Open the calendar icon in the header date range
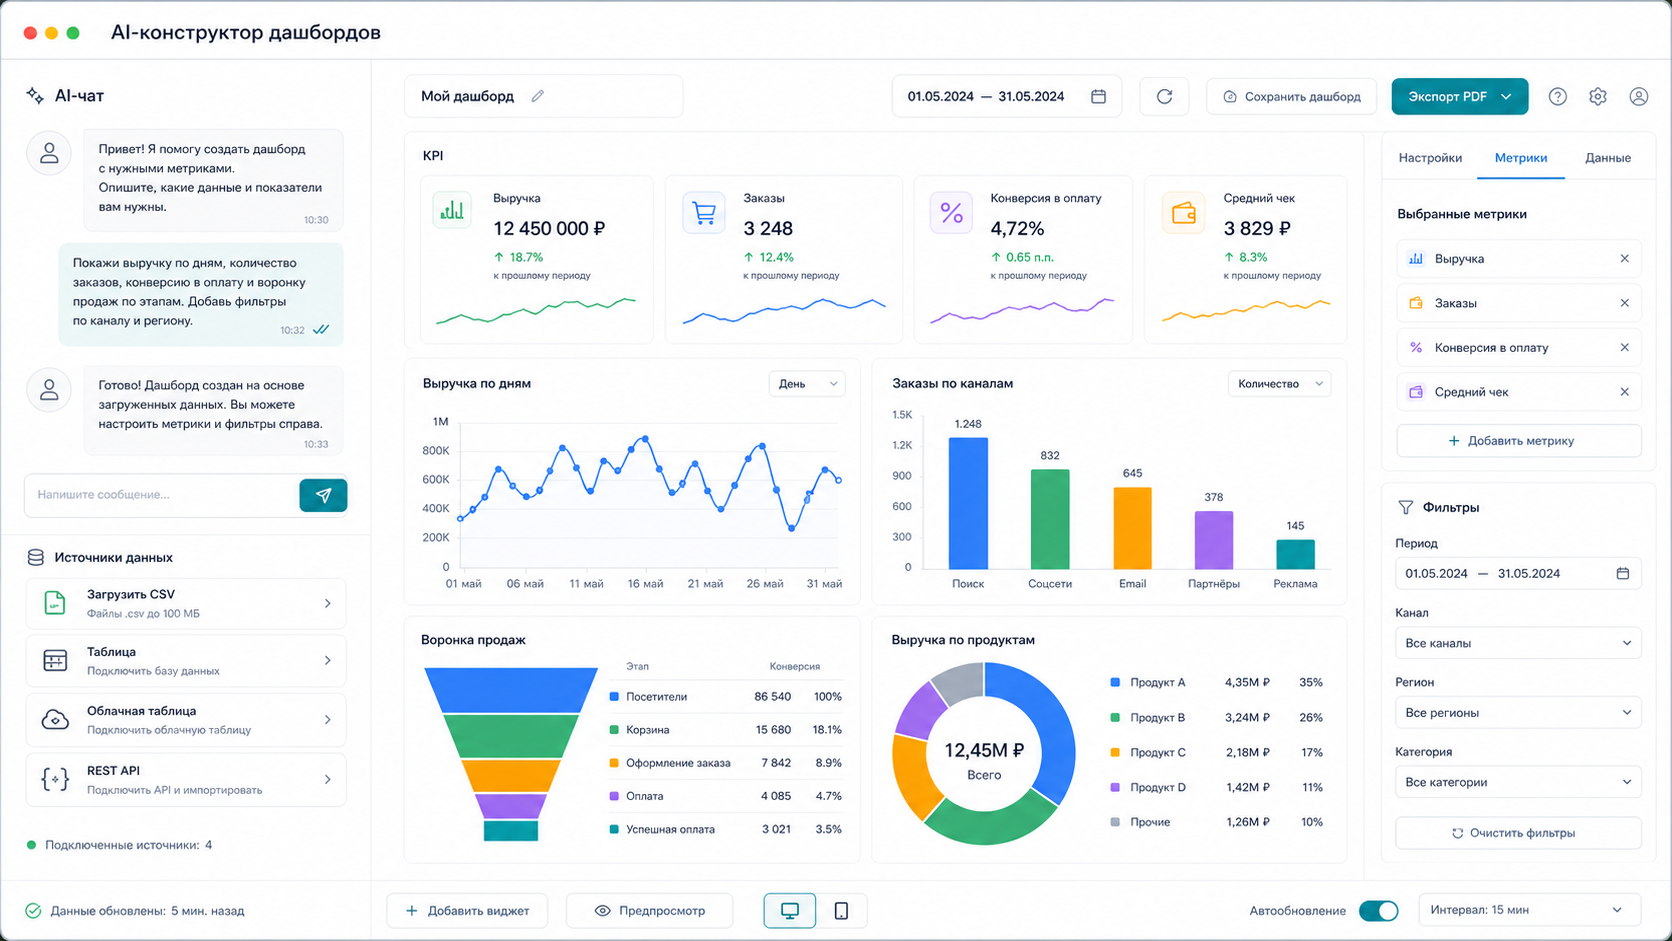 [1098, 96]
